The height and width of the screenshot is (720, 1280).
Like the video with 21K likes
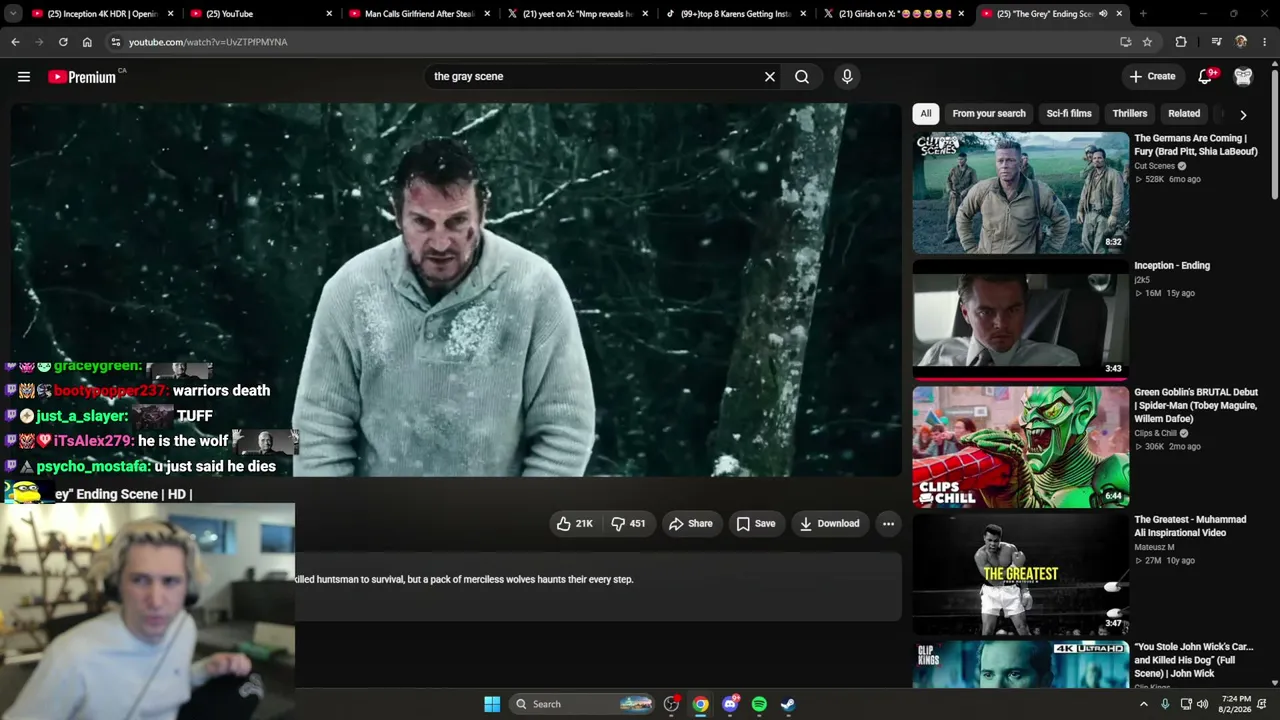tap(575, 523)
